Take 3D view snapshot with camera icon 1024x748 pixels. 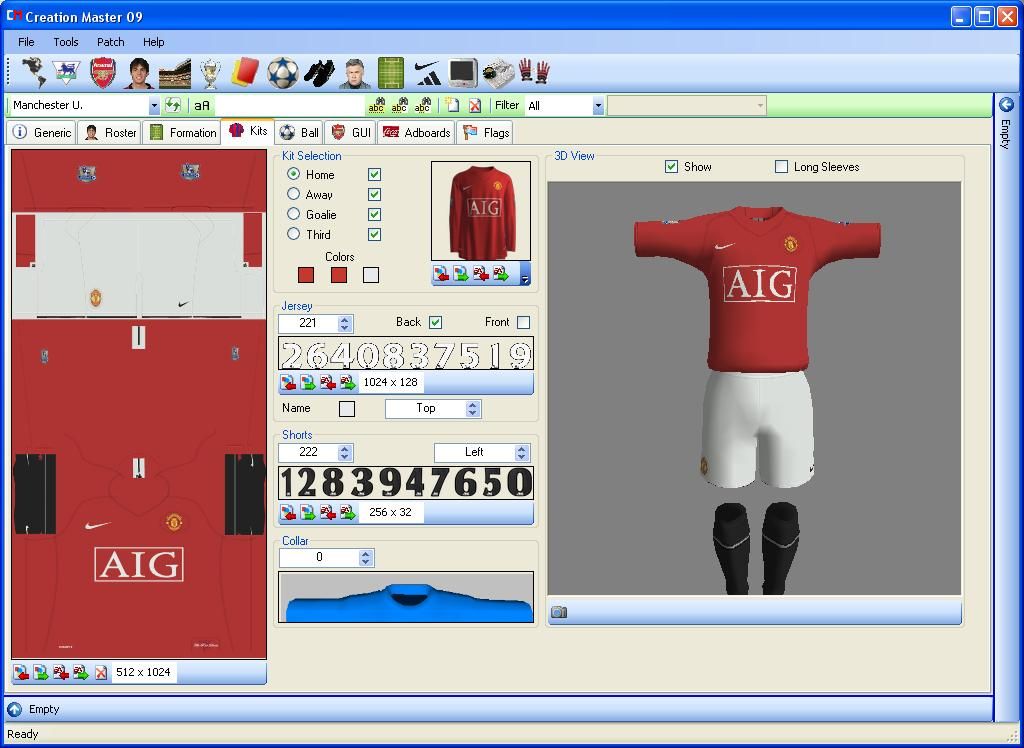[559, 612]
